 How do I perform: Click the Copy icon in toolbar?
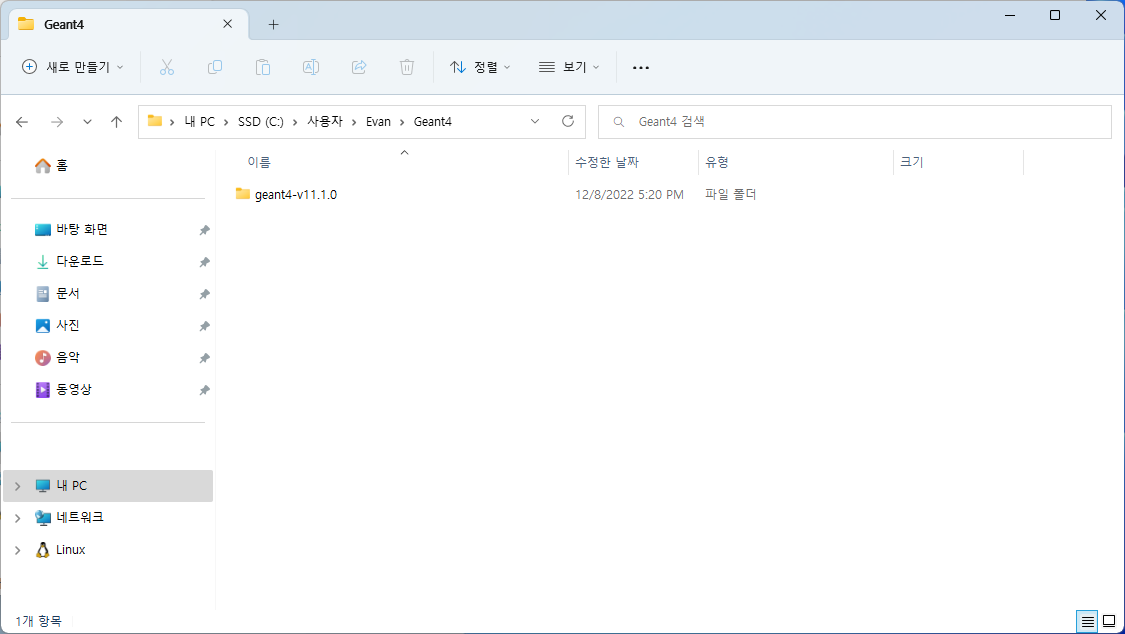tap(215, 67)
